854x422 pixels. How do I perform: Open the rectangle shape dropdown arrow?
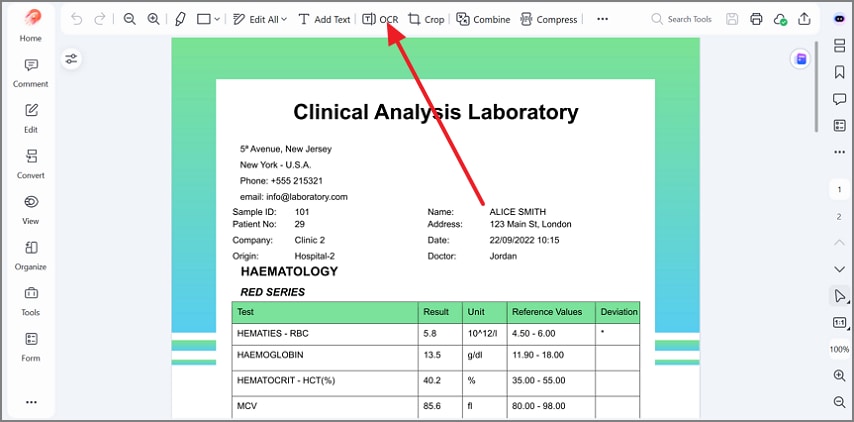point(217,20)
